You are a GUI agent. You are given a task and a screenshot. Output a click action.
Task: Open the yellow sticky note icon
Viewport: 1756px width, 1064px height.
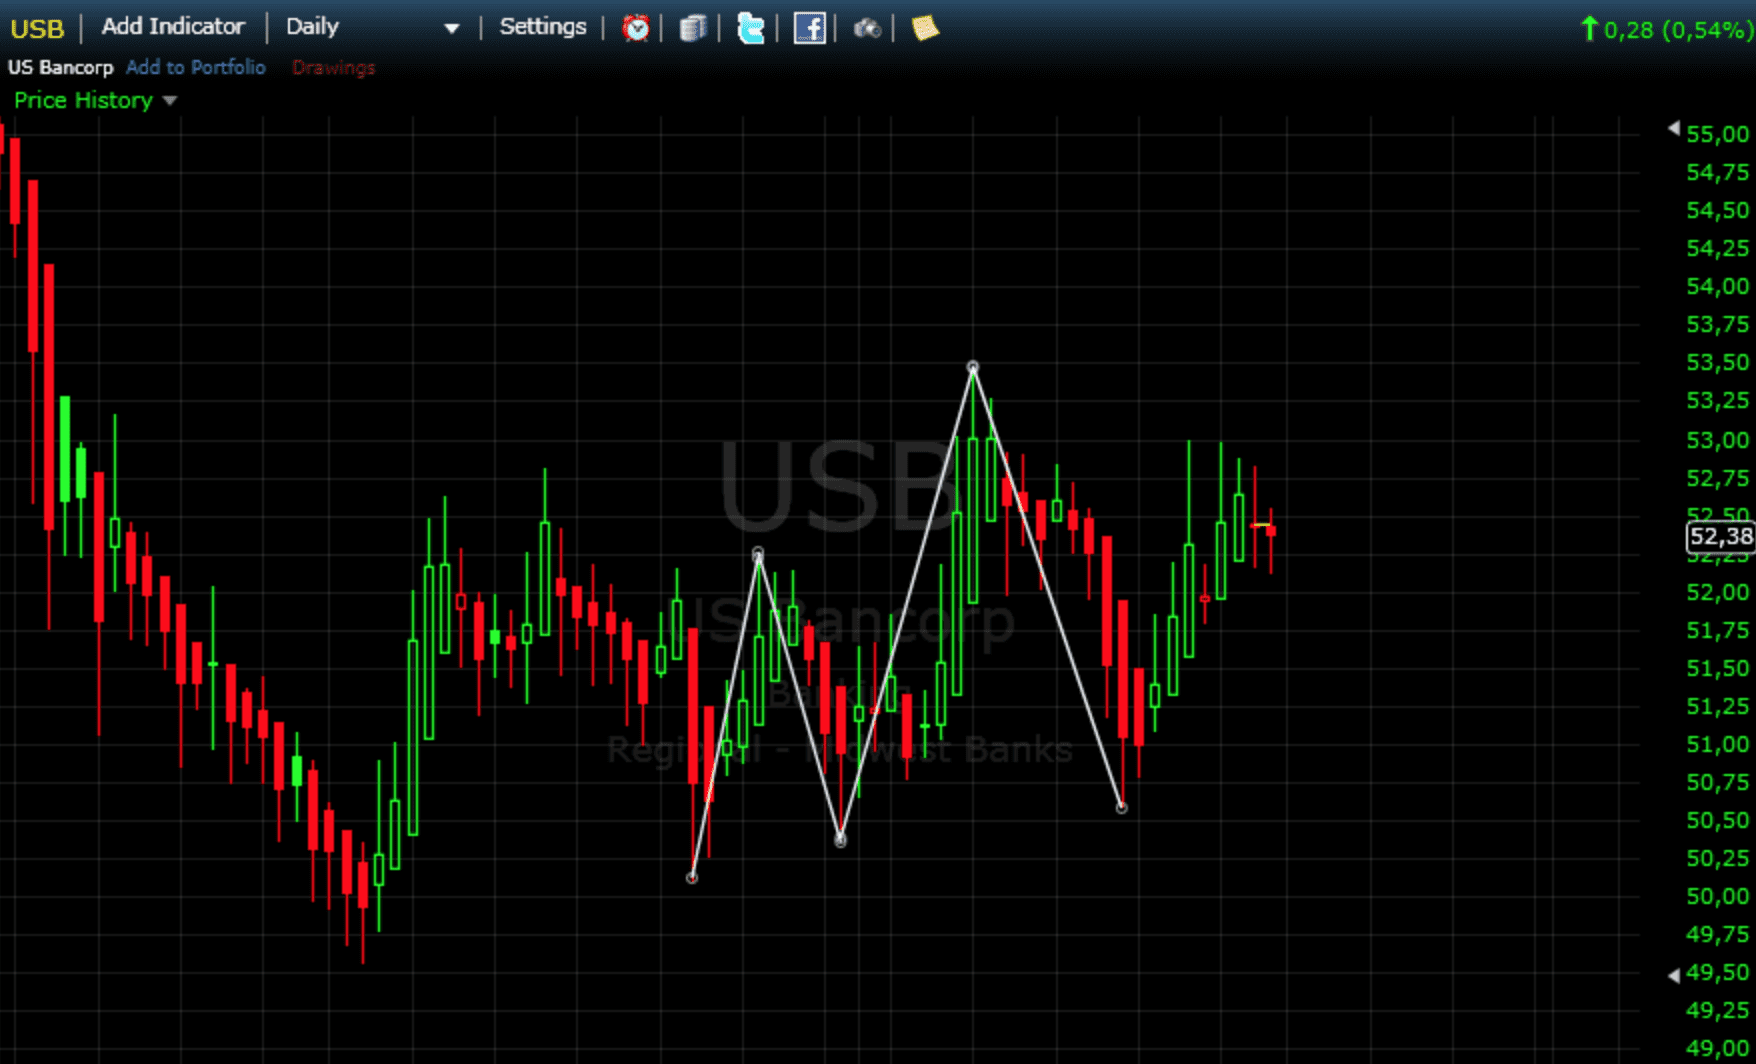[925, 28]
